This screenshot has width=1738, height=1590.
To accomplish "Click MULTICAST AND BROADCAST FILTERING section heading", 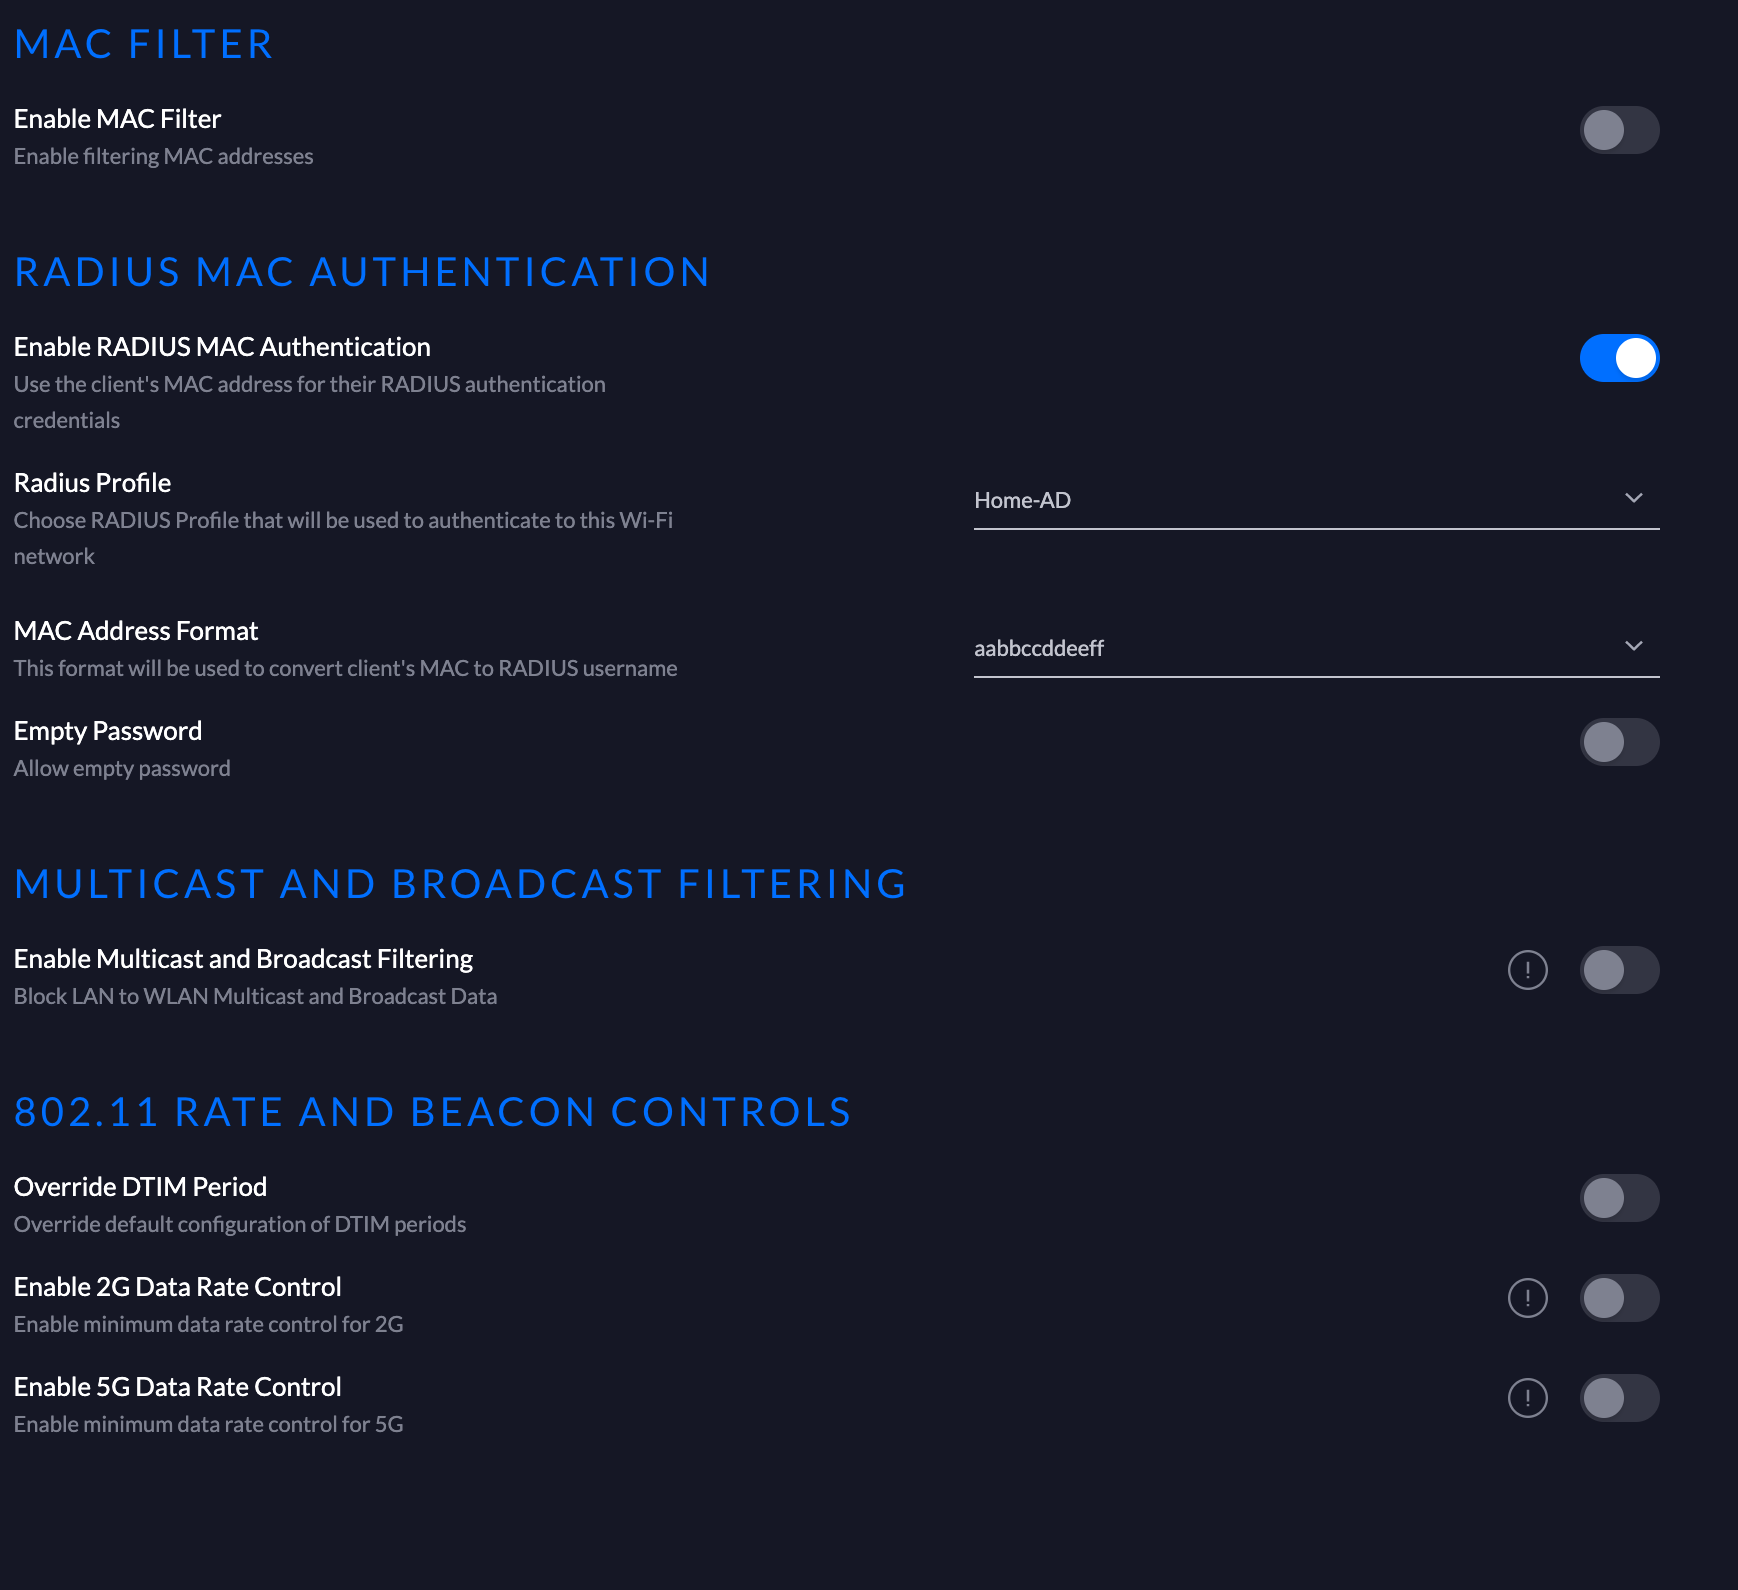I will 460,884.
